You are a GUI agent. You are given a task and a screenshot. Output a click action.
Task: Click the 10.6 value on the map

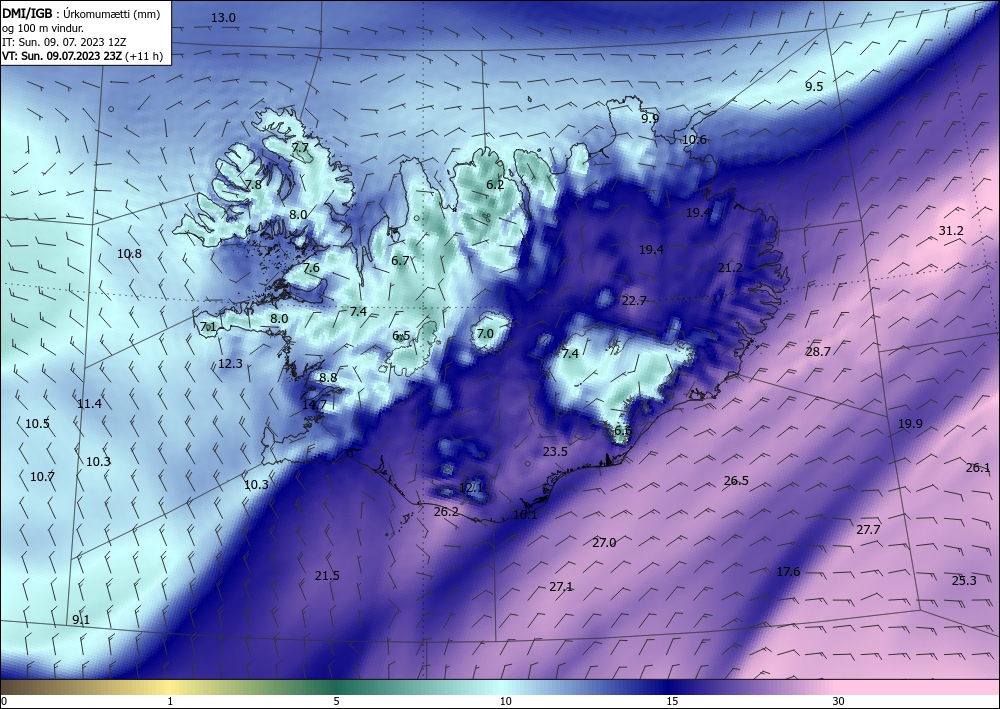coord(695,140)
